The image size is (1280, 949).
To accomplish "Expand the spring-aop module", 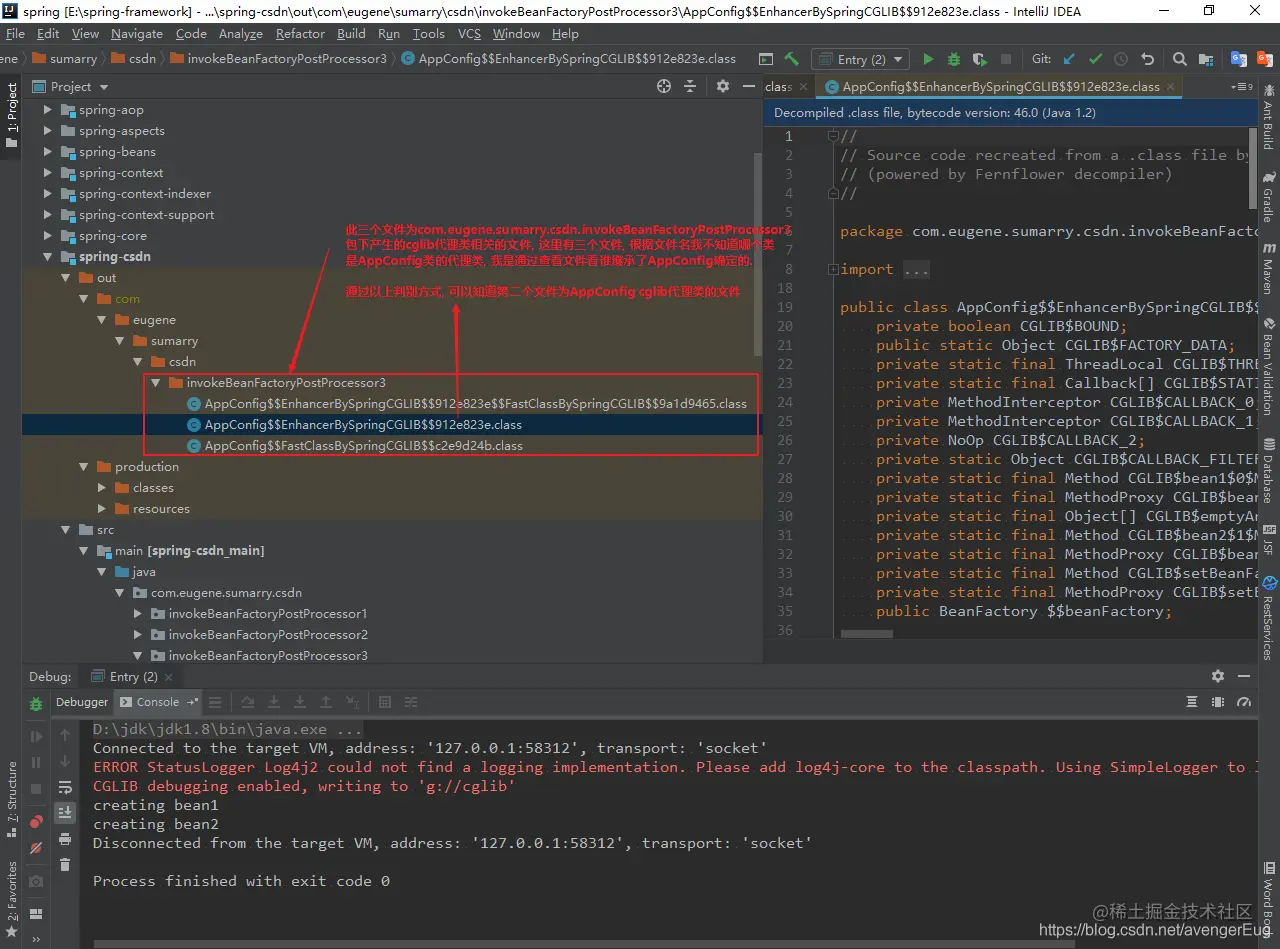I will 47,110.
